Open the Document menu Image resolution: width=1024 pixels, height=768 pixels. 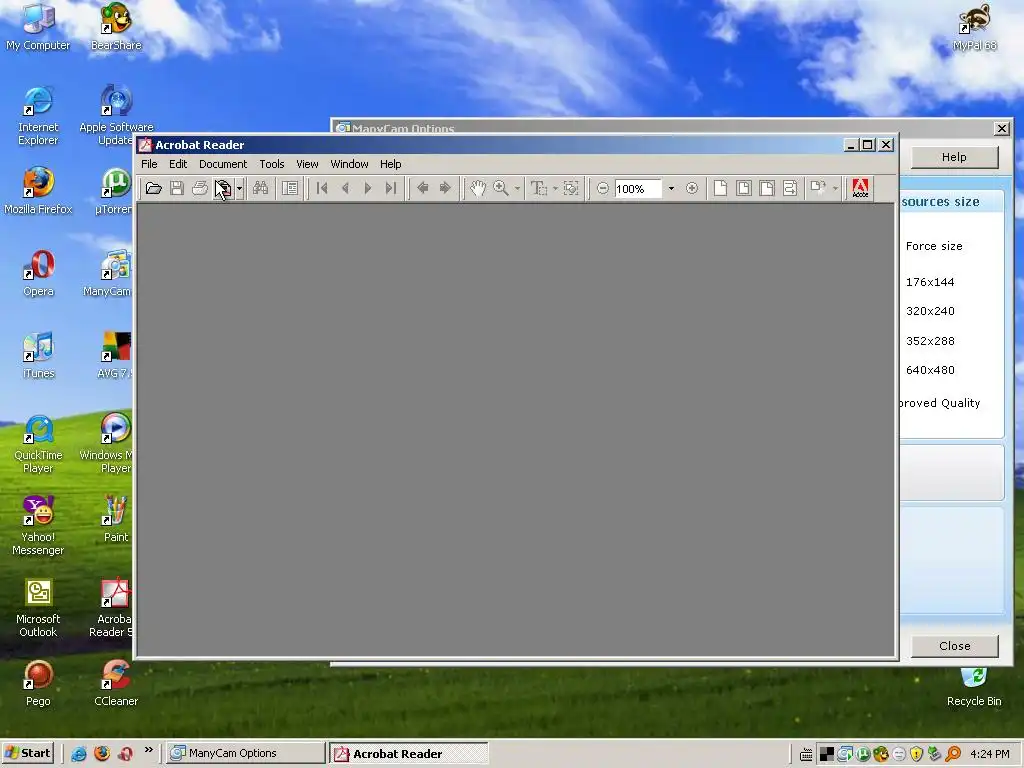(x=223, y=164)
